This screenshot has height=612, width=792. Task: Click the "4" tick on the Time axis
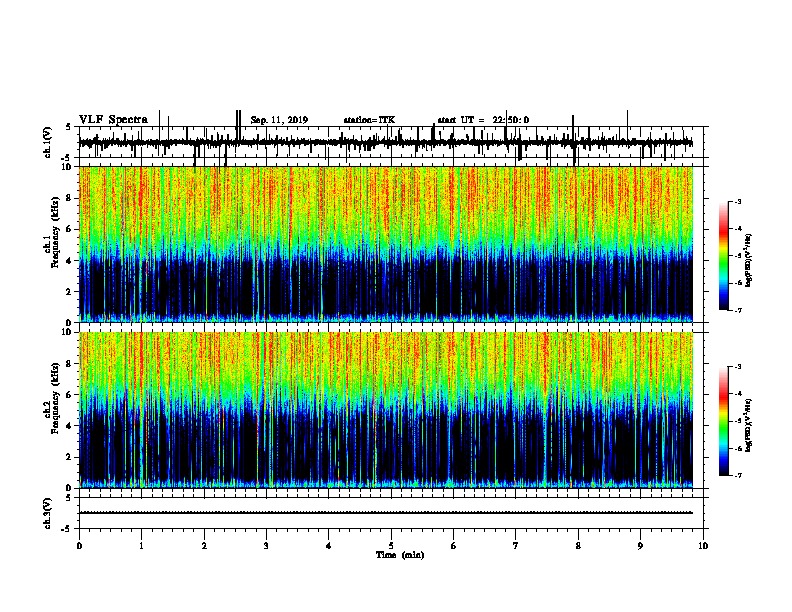tap(329, 546)
